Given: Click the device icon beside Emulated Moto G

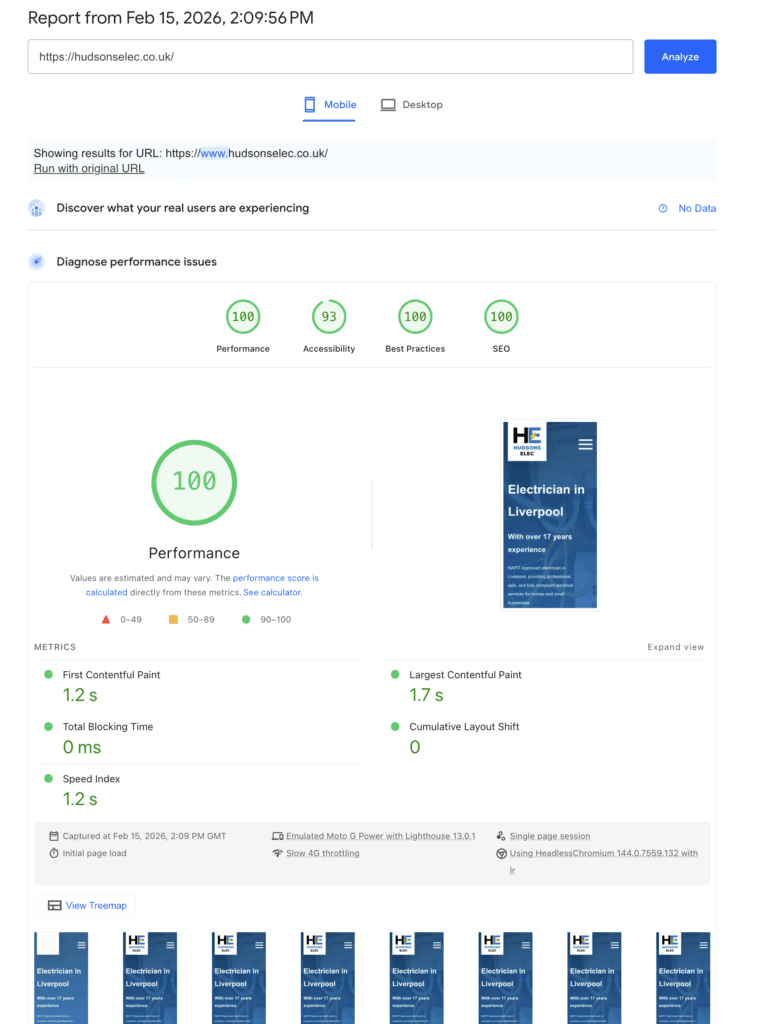Looking at the screenshot, I should tap(278, 836).
